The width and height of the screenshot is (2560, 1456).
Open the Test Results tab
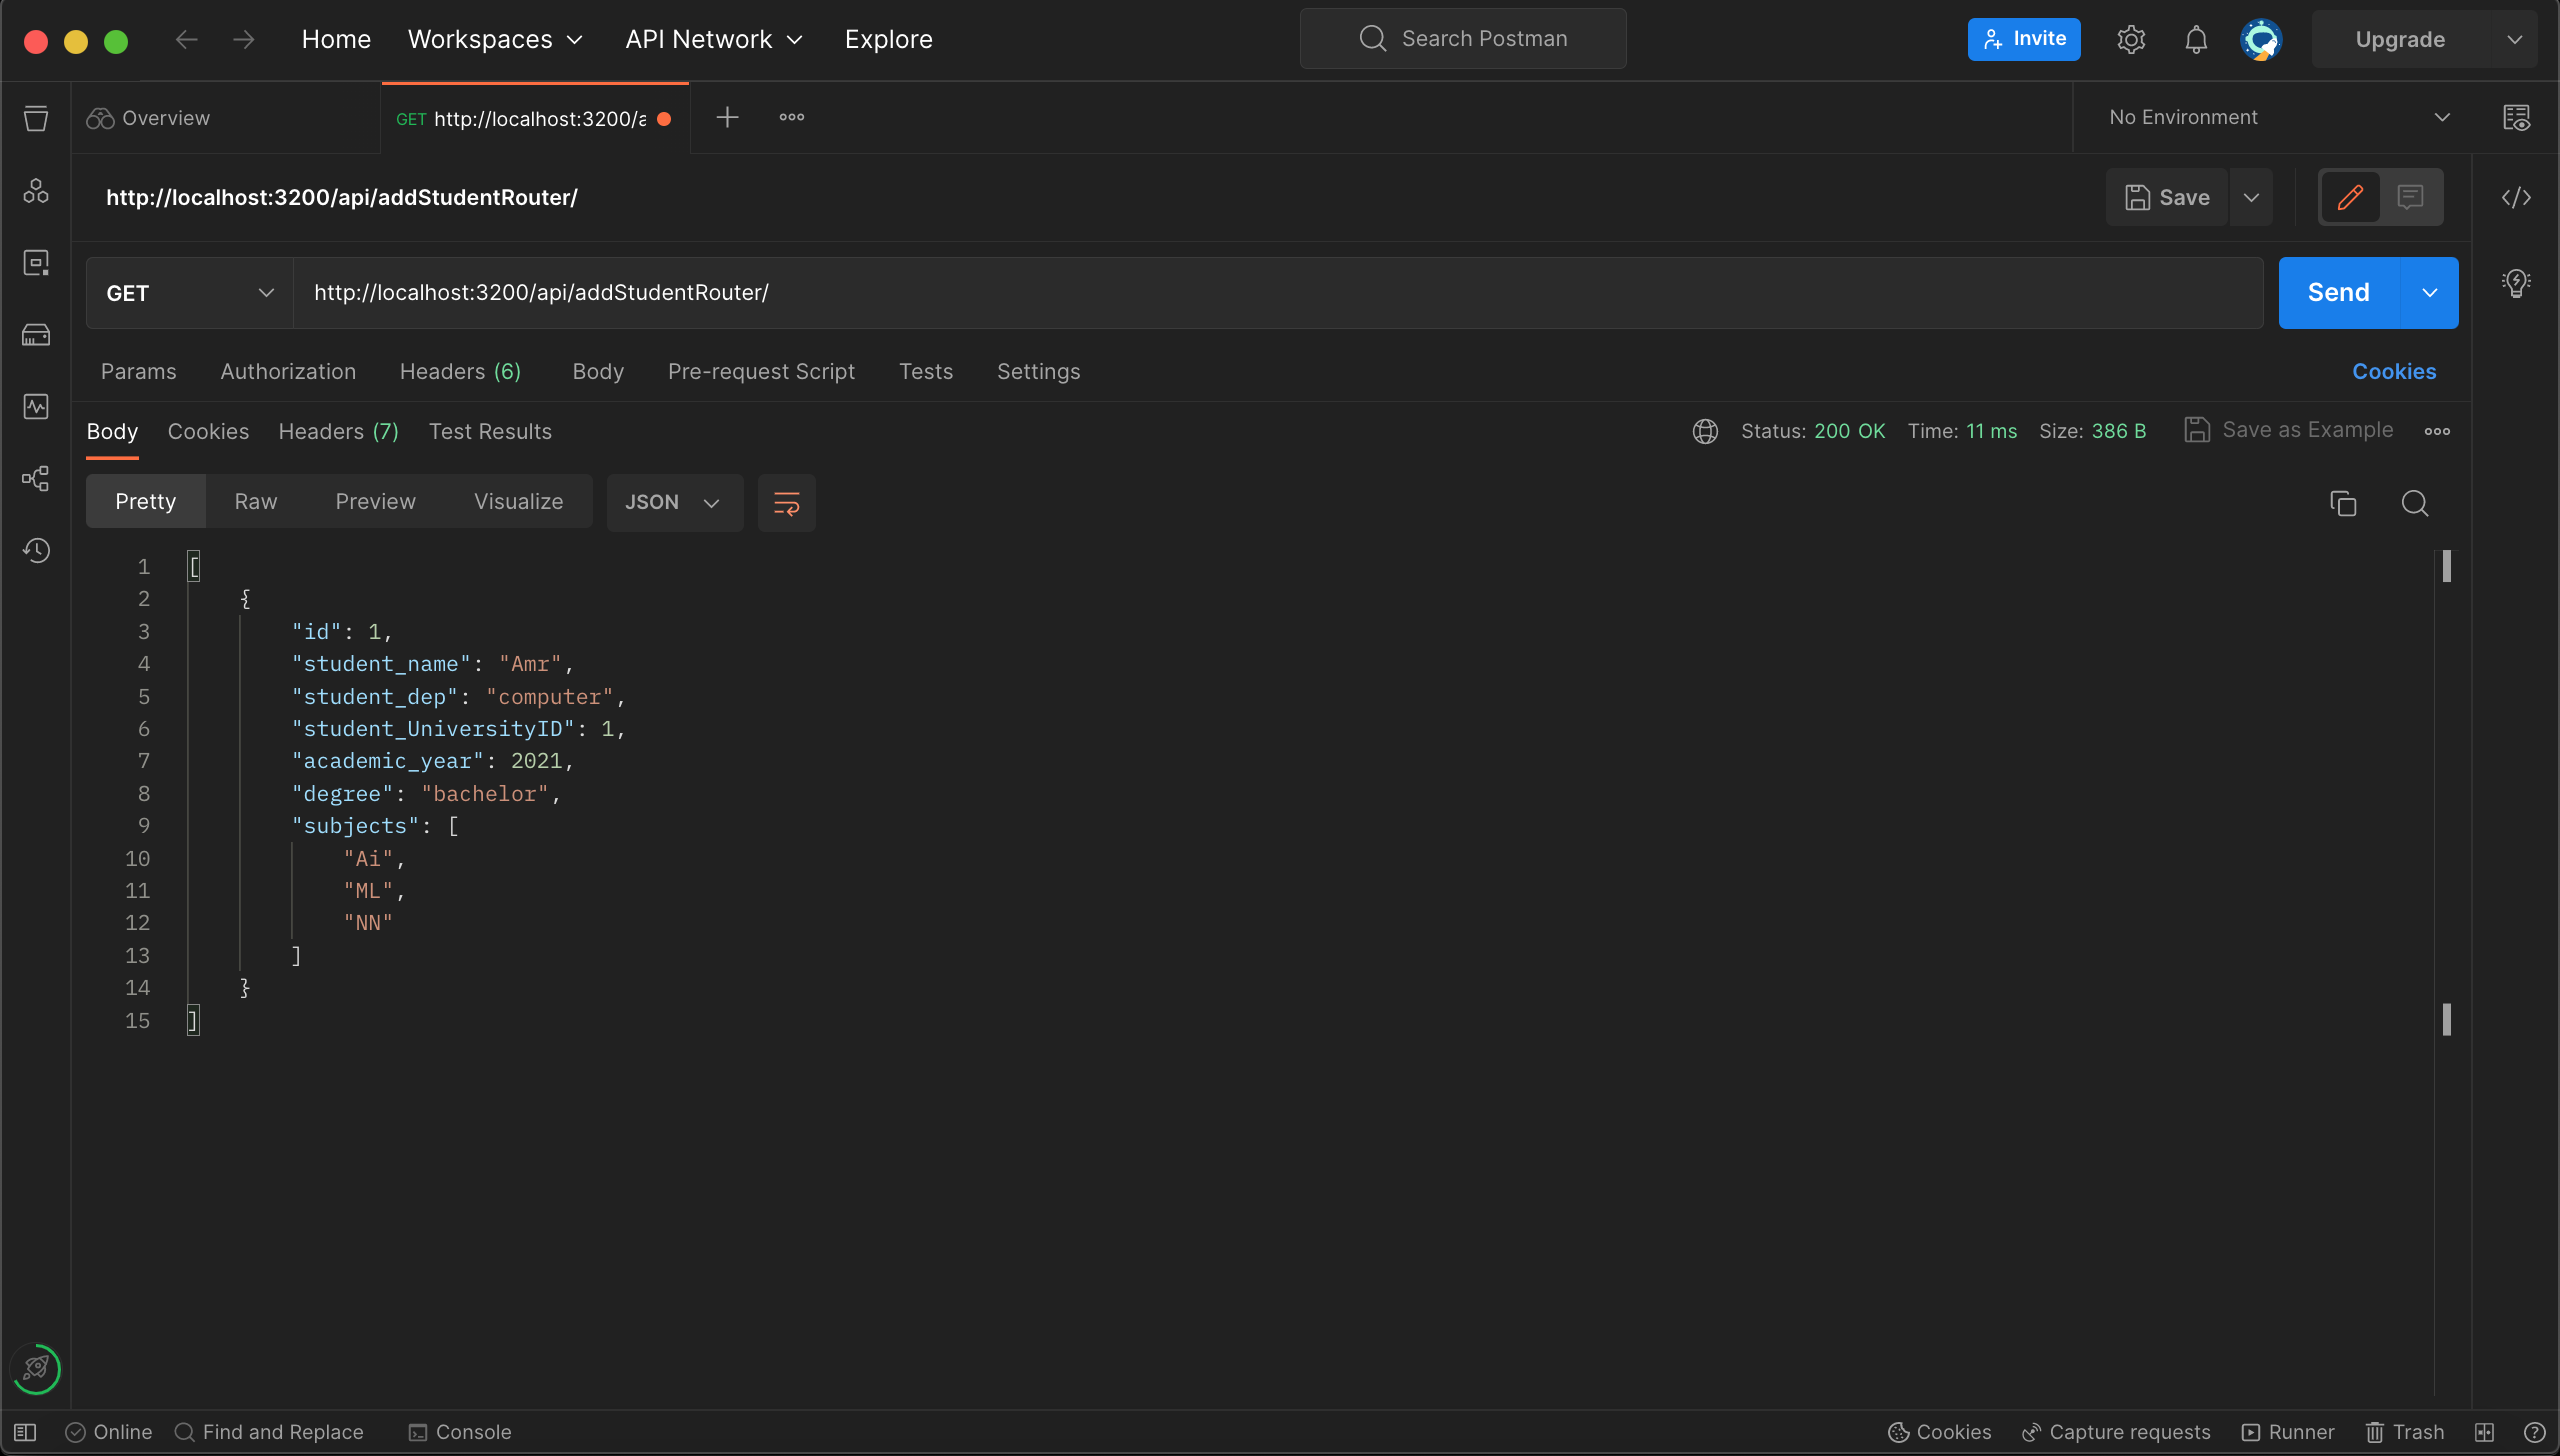tap(490, 431)
